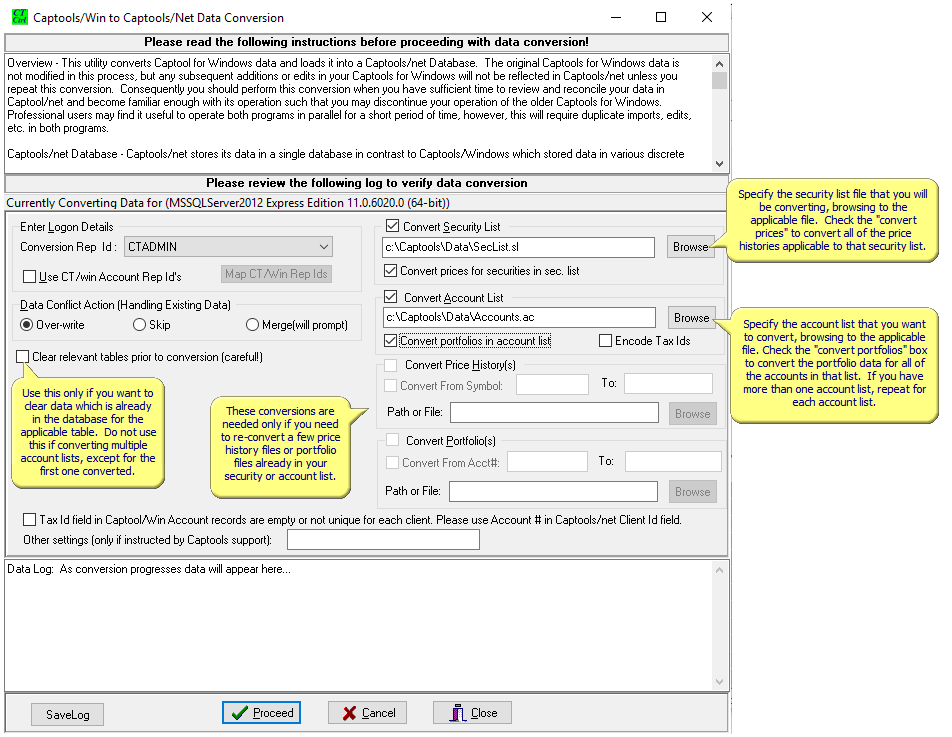The width and height of the screenshot is (952, 737).
Task: Click the 'Currently Converting Data for' status text
Action: pyautogui.click(x=228, y=203)
